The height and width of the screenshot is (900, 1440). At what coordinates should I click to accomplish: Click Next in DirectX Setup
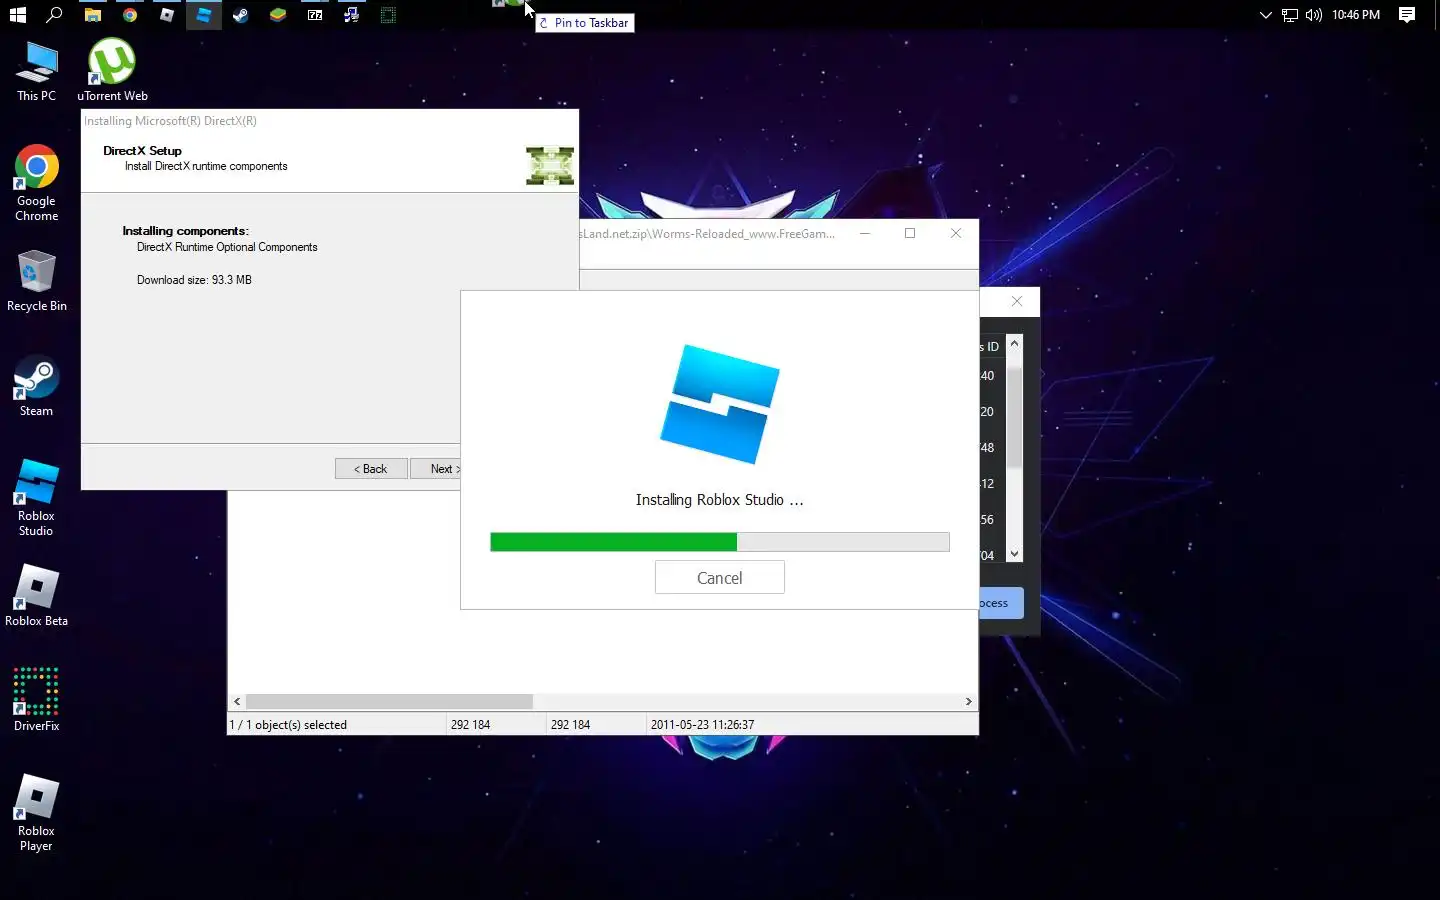pyautogui.click(x=436, y=469)
